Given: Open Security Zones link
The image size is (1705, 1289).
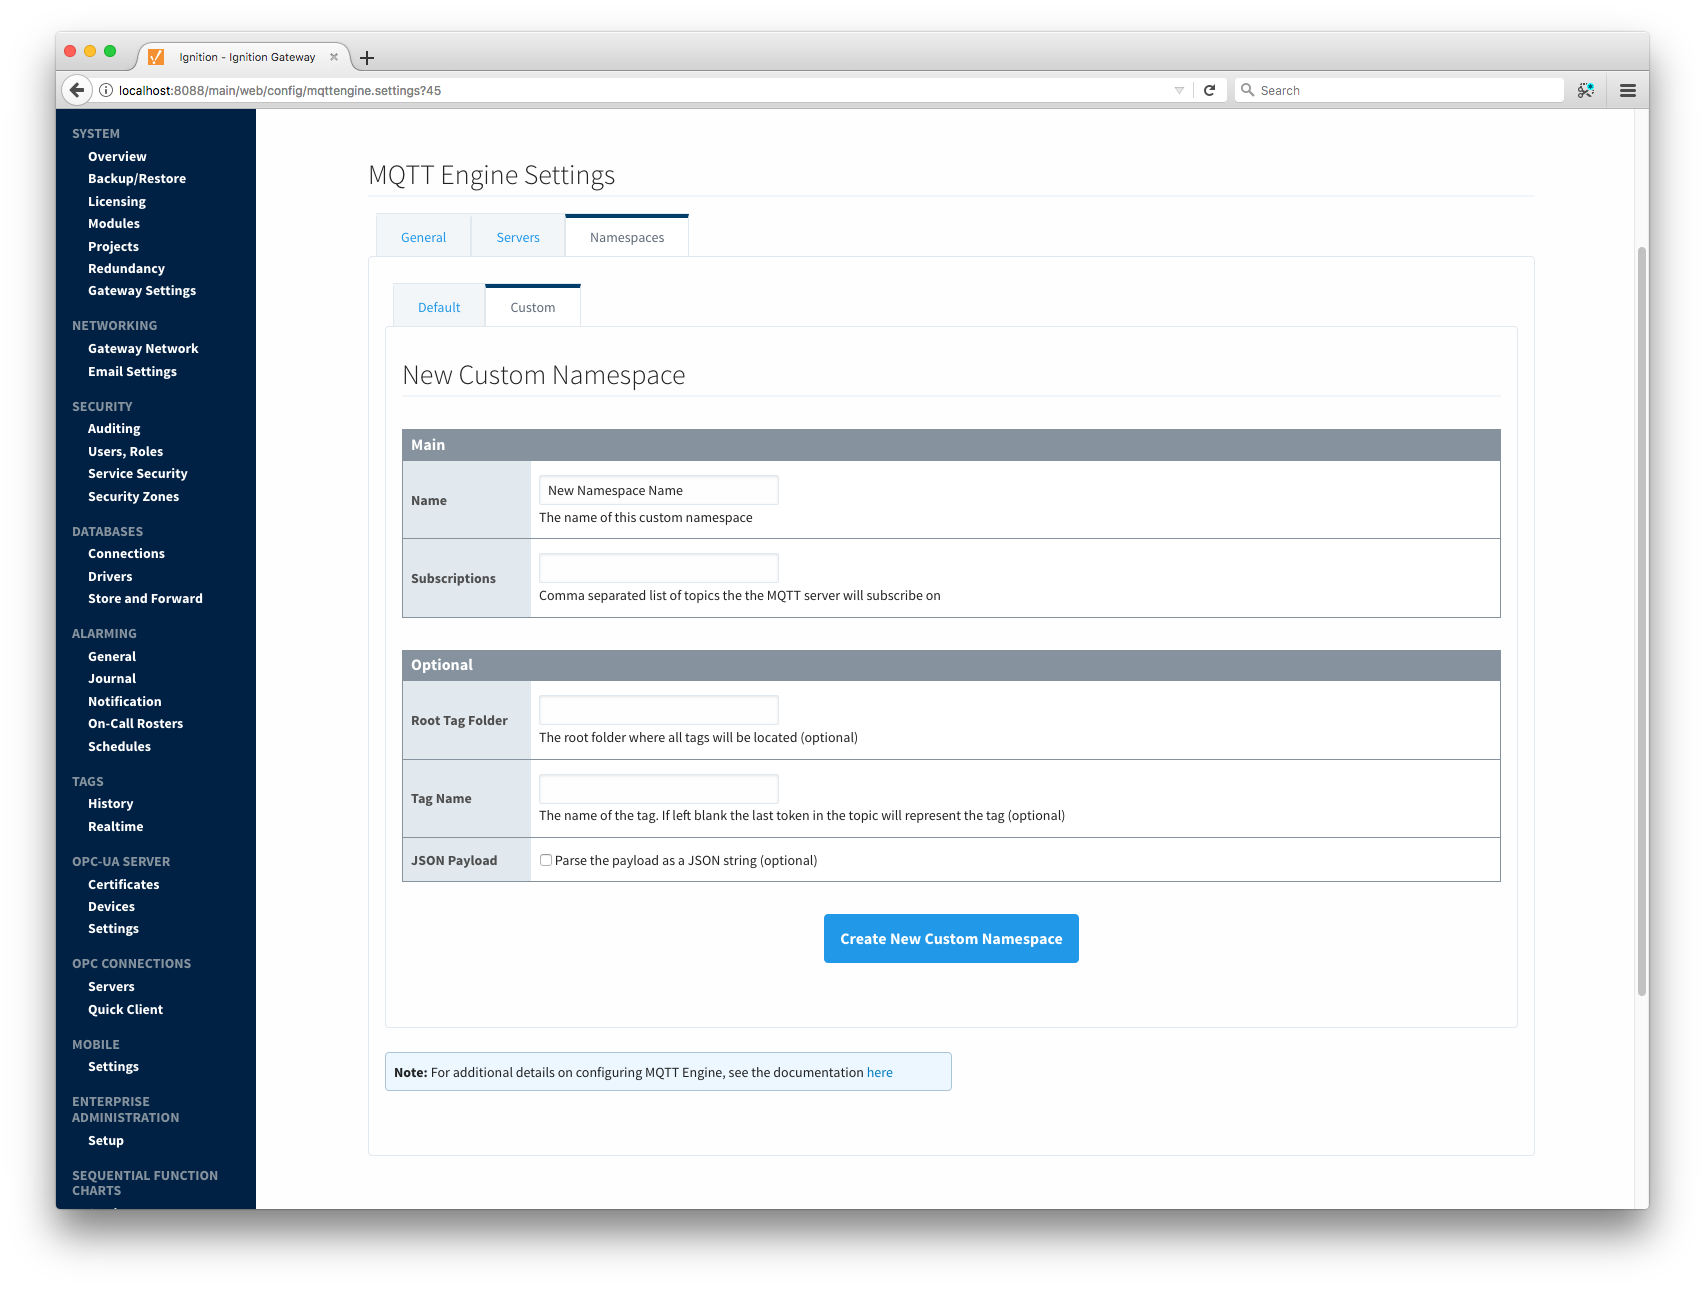Looking at the screenshot, I should [133, 496].
